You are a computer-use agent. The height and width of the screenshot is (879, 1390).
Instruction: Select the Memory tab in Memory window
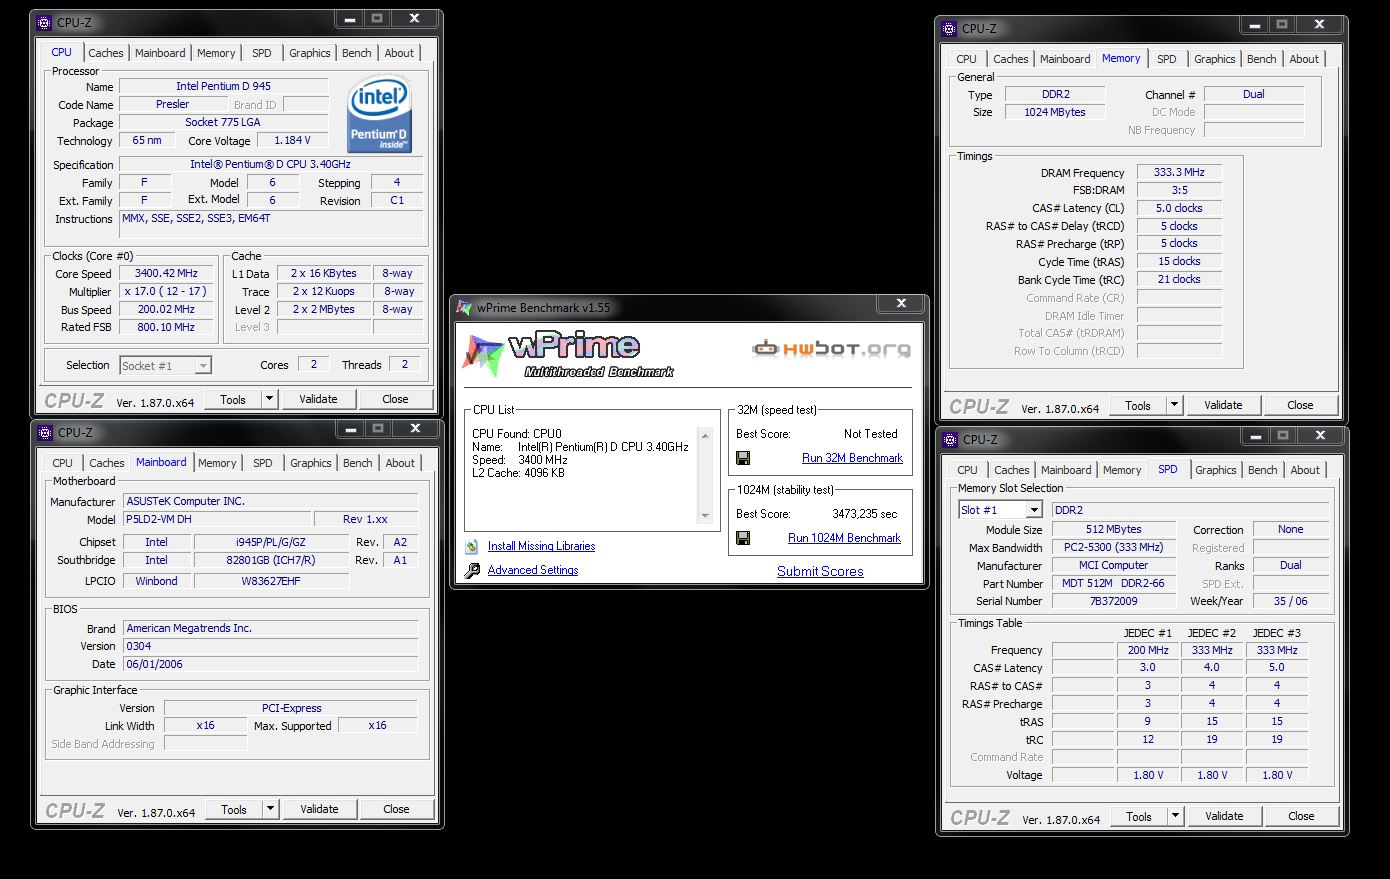(1121, 58)
